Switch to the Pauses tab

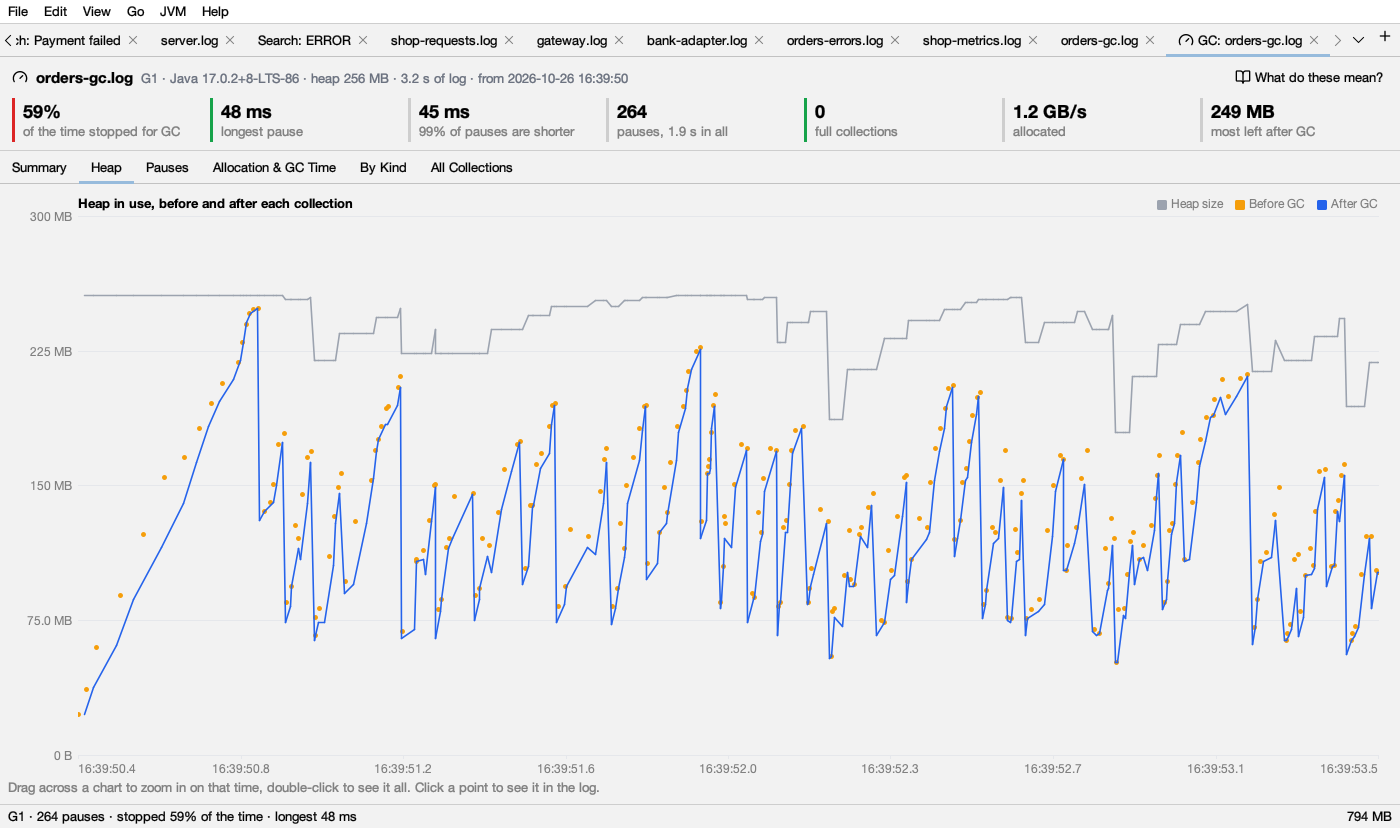pyautogui.click(x=167, y=168)
